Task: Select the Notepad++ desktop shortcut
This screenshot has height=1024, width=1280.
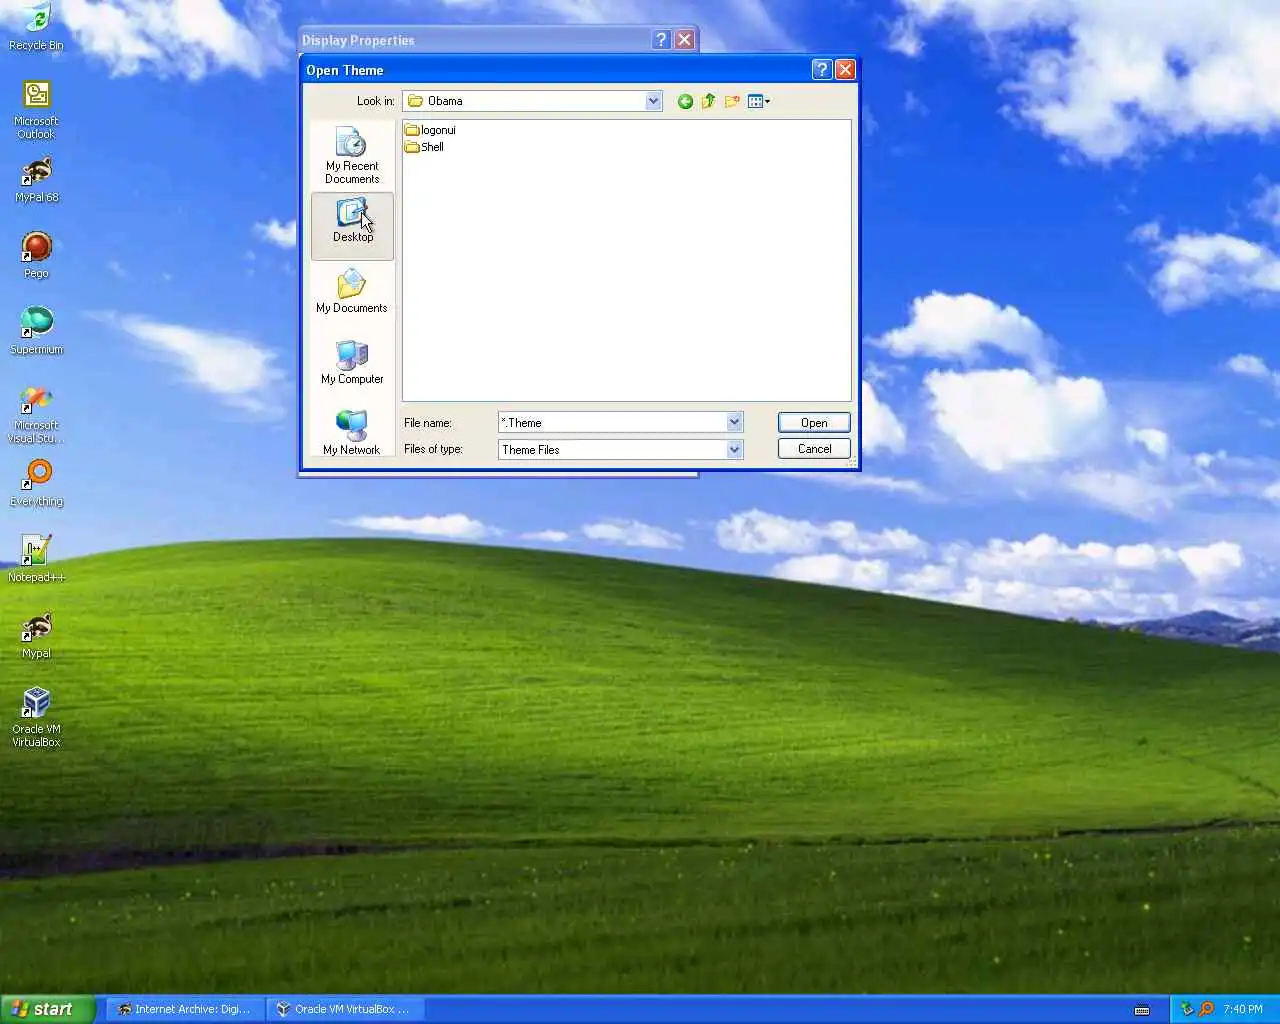Action: point(36,559)
